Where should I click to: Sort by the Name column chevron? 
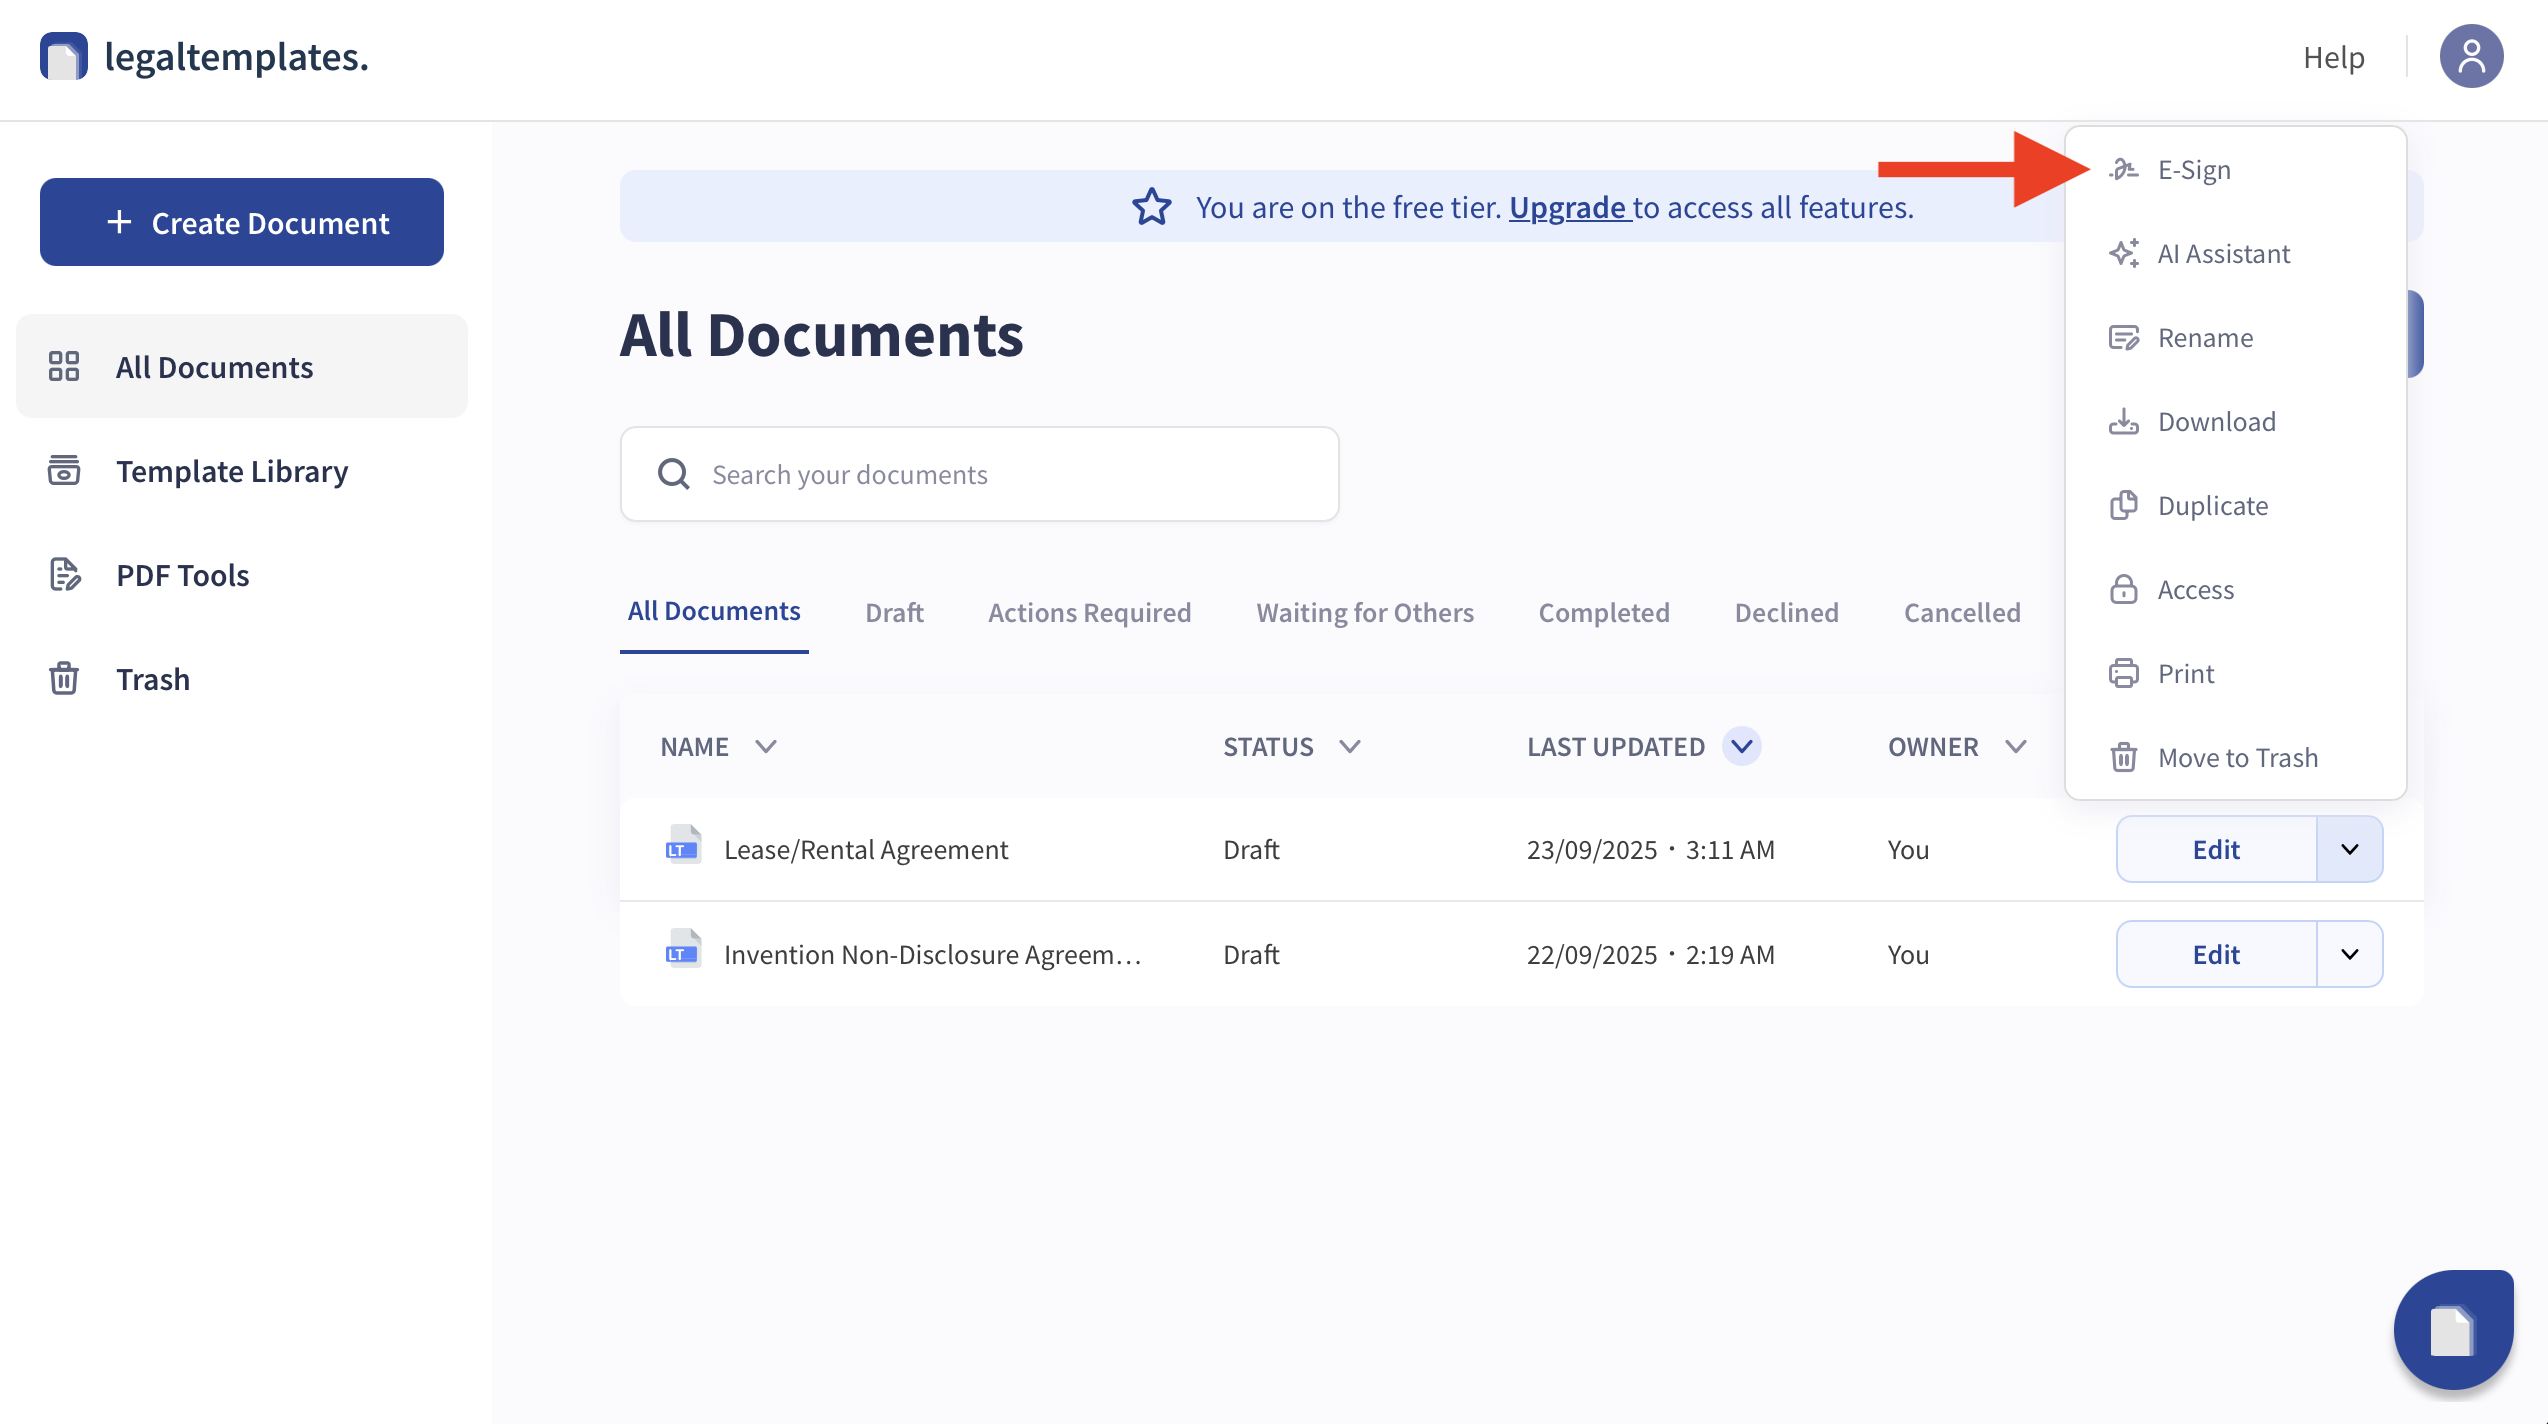pos(765,746)
